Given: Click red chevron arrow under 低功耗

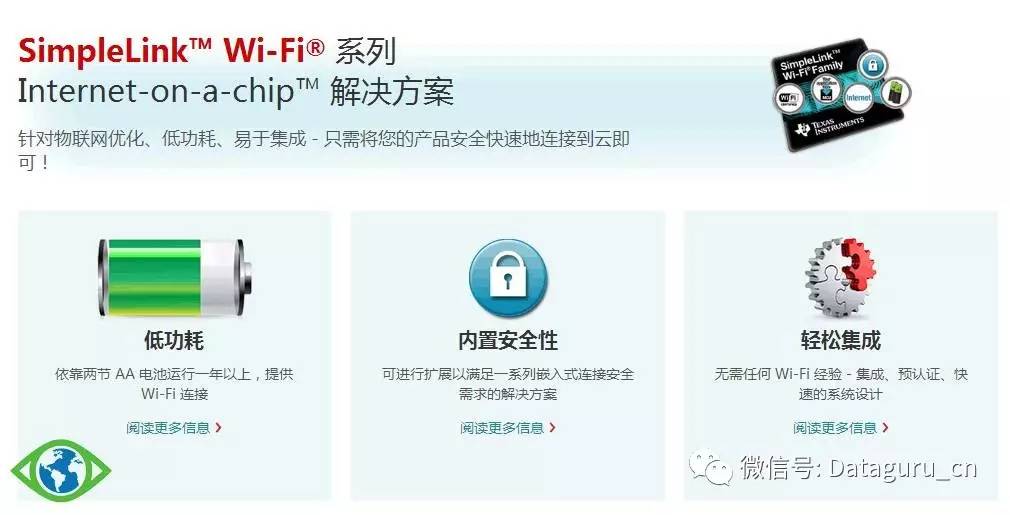Looking at the screenshot, I should (x=219, y=427).
